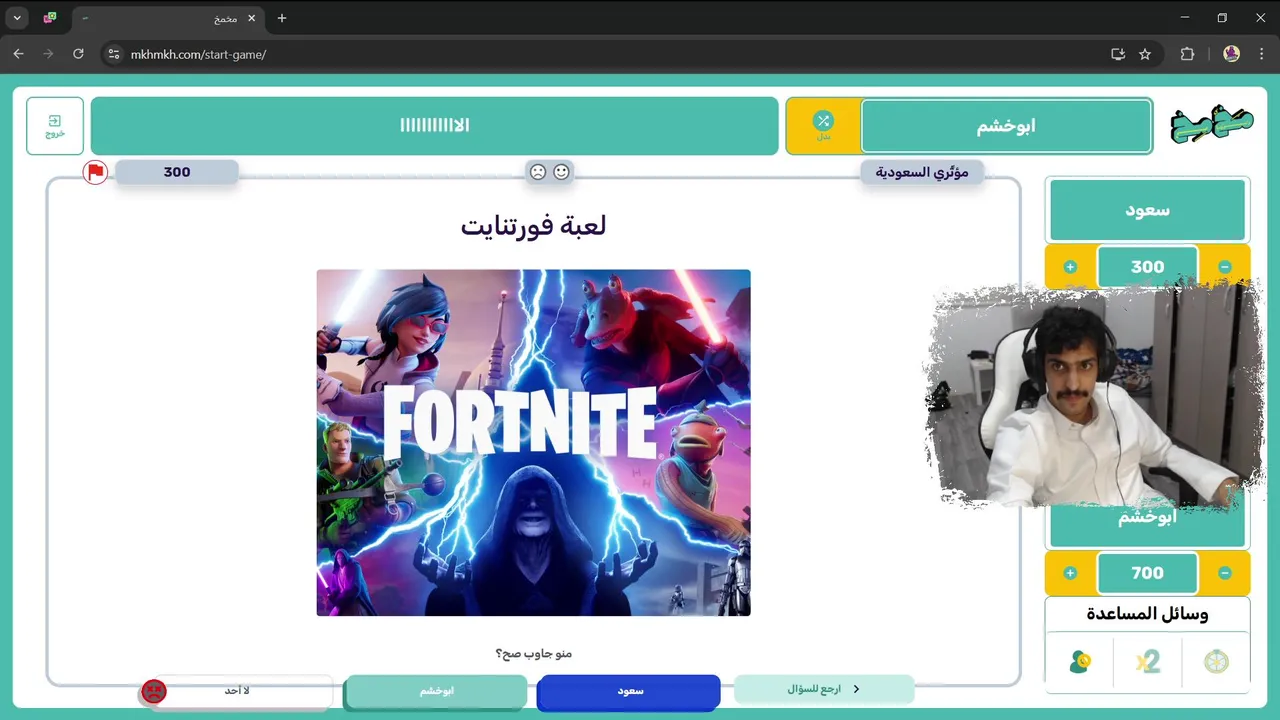Use the call-a-friend lifeline icon
Viewport: 1280px width, 720px height.
(x=1080, y=661)
